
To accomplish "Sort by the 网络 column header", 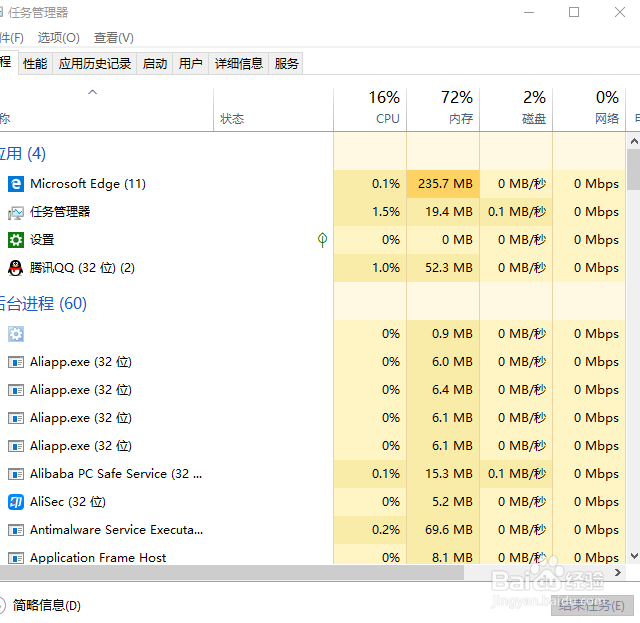I will point(589,109).
